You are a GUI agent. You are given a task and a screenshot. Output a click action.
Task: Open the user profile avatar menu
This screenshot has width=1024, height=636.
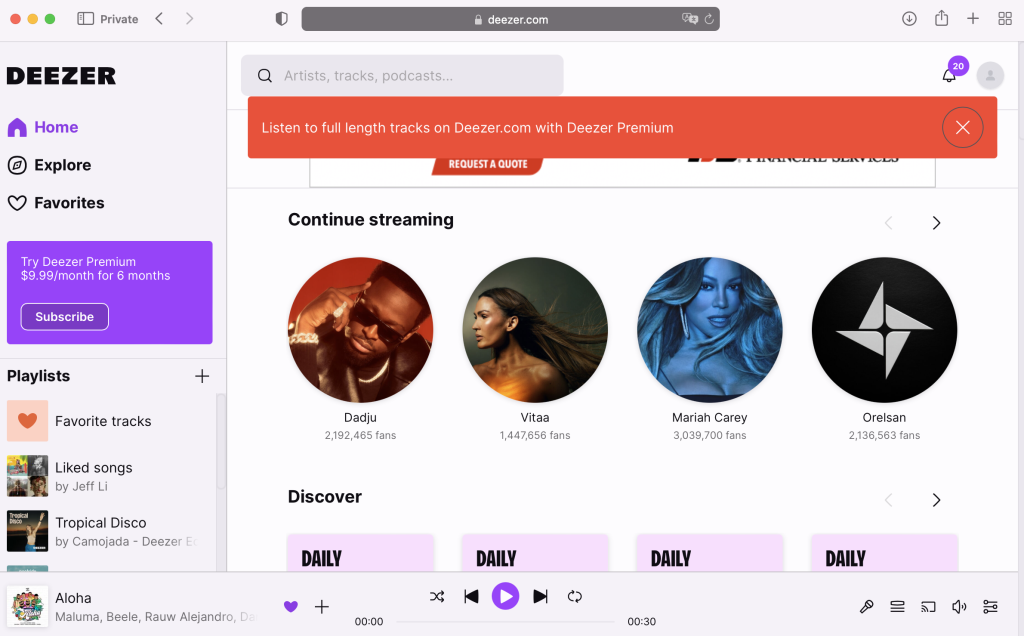tap(990, 76)
